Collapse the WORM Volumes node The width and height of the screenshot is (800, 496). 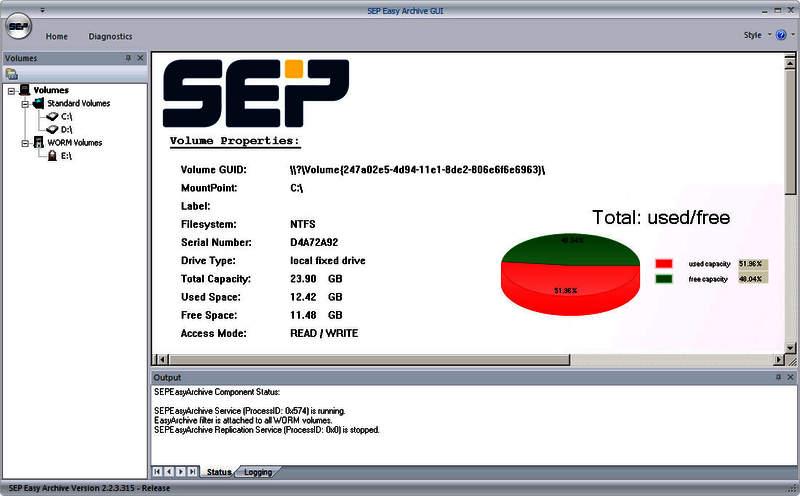(24, 143)
